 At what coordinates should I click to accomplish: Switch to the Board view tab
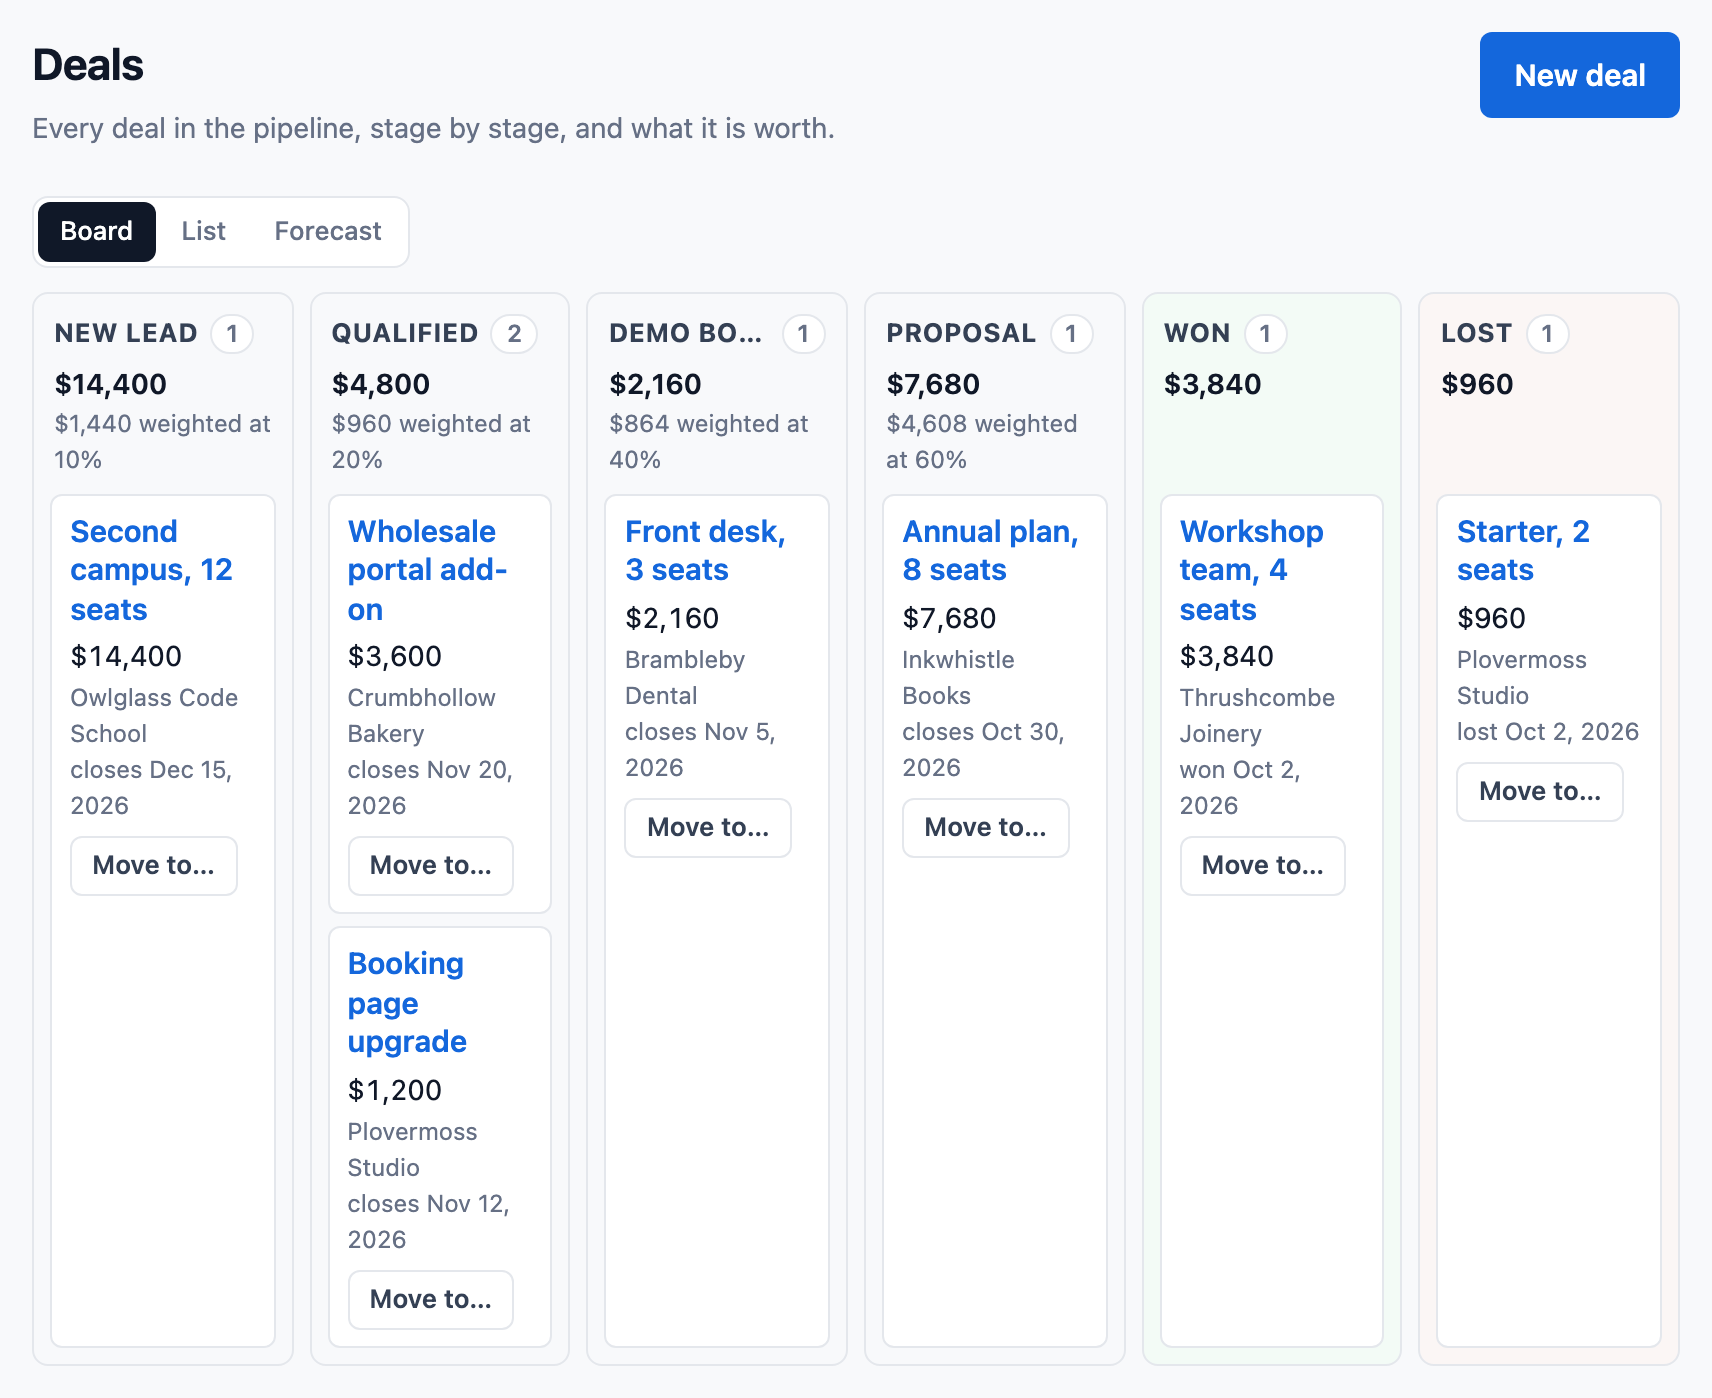pyautogui.click(x=97, y=231)
